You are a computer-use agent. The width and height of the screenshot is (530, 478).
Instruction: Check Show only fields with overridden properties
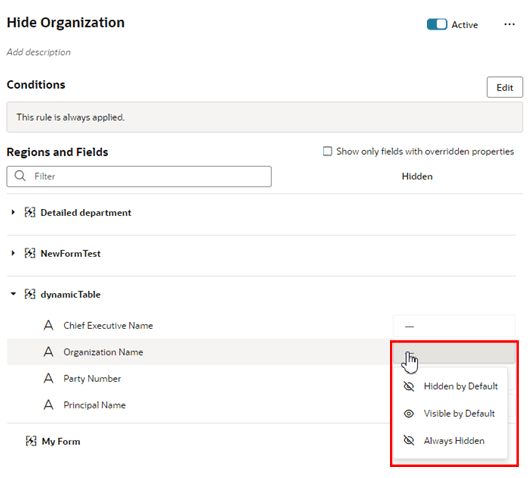pyautogui.click(x=327, y=151)
